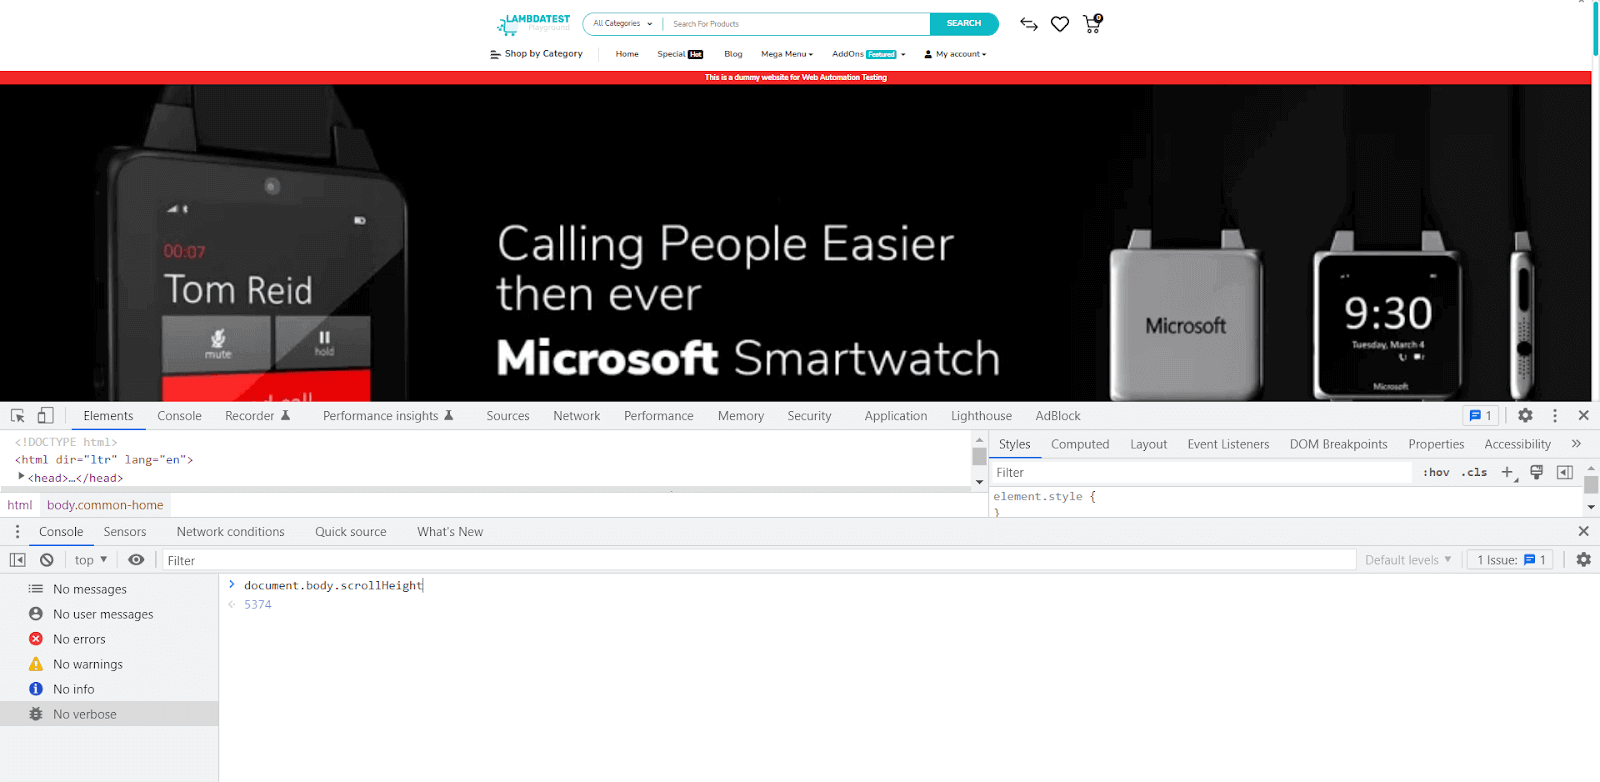The image size is (1600, 782).
Task: Switch to the Recorder tab
Action: coord(257,416)
